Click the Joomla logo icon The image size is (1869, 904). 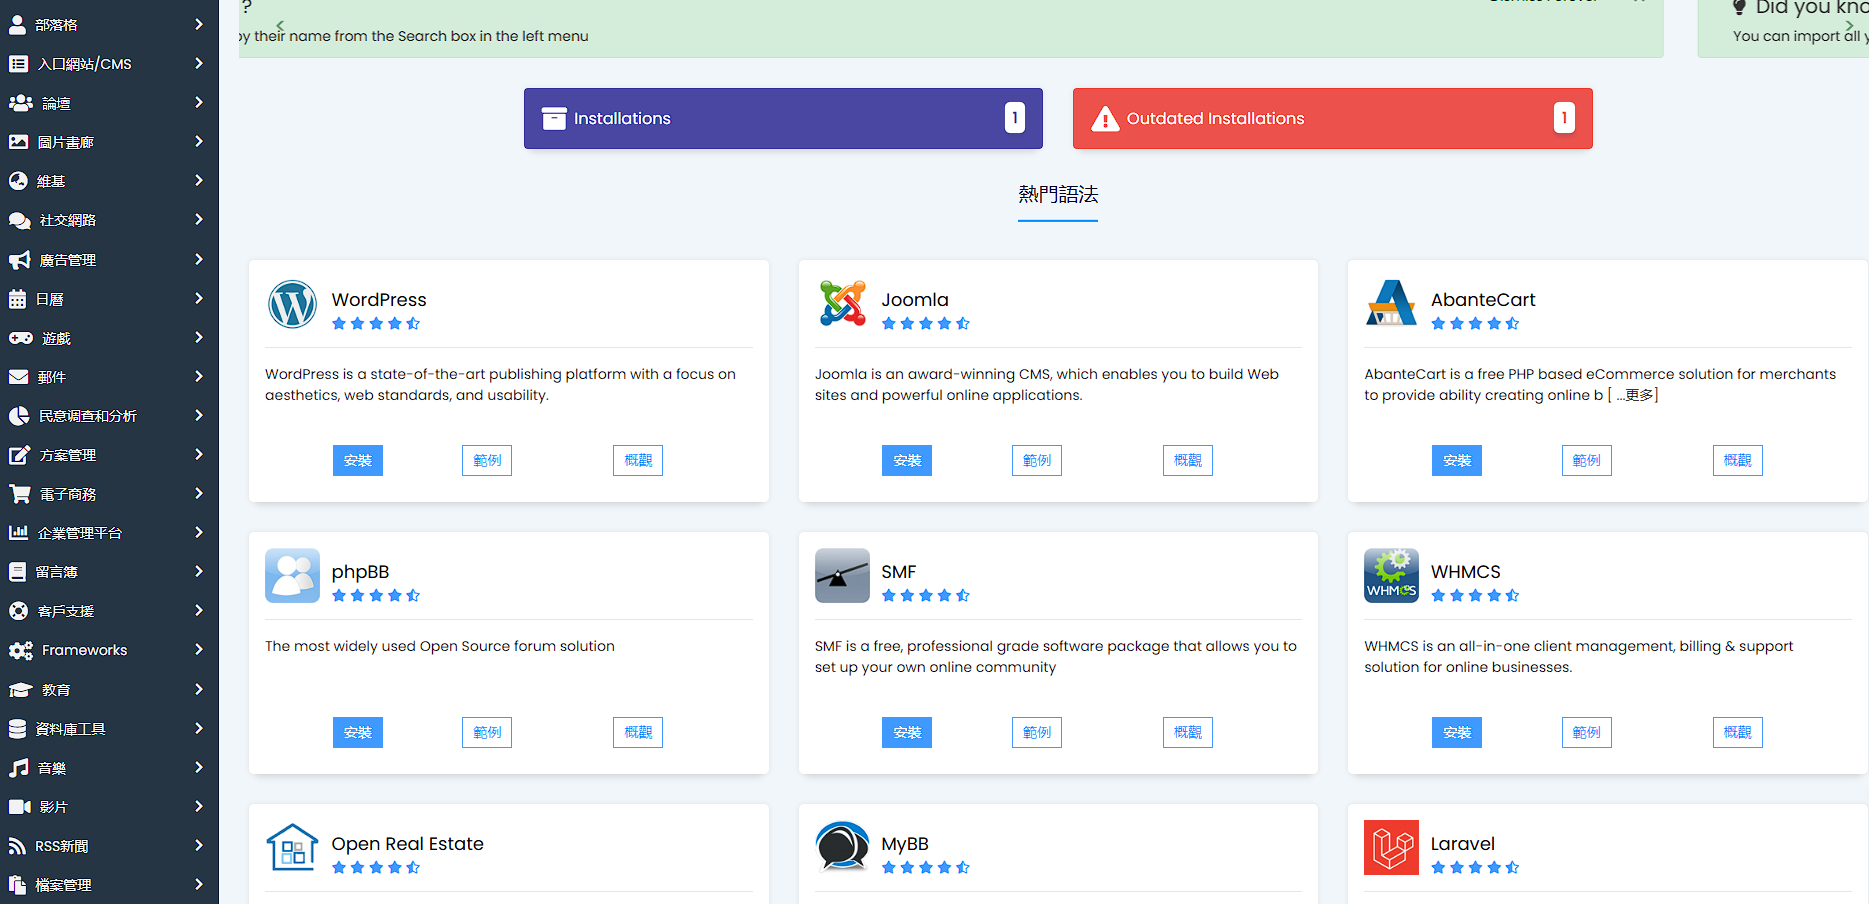[x=842, y=304]
